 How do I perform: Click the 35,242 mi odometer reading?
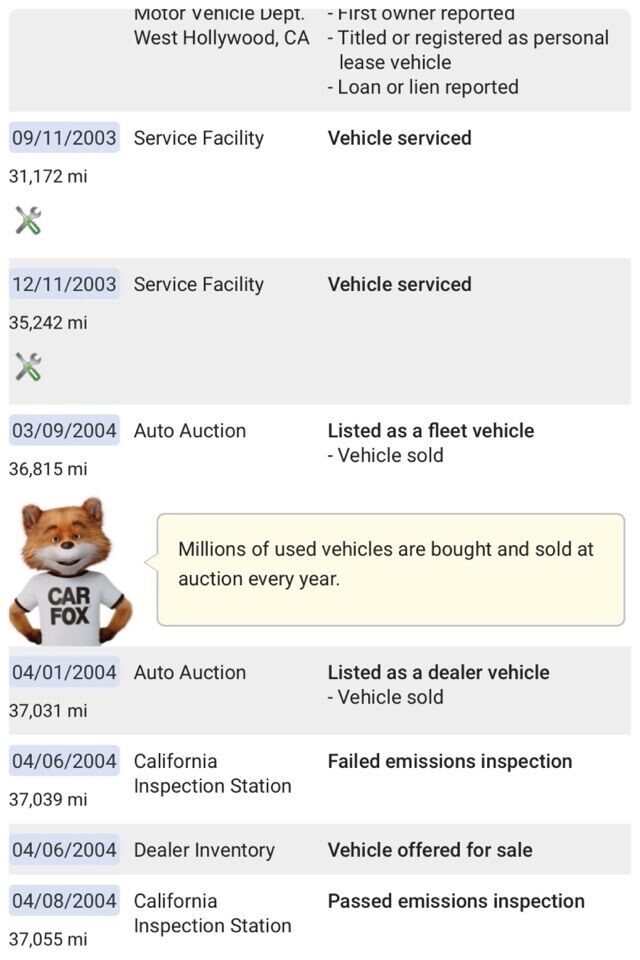(48, 323)
